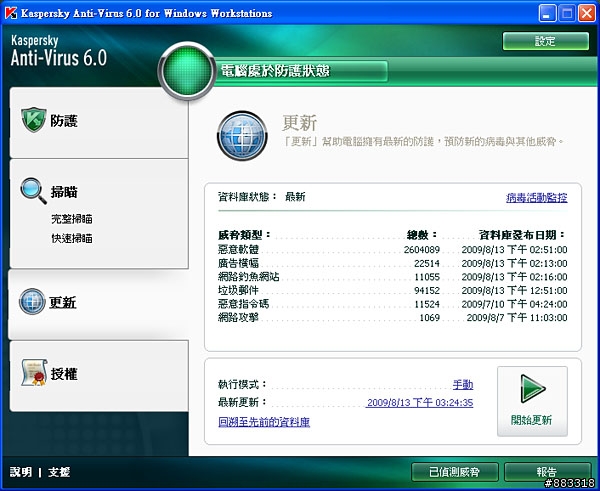Screen dimensions: 600x491
Task: Click the 資料庫狀態 最新 status text
Action: (262, 197)
